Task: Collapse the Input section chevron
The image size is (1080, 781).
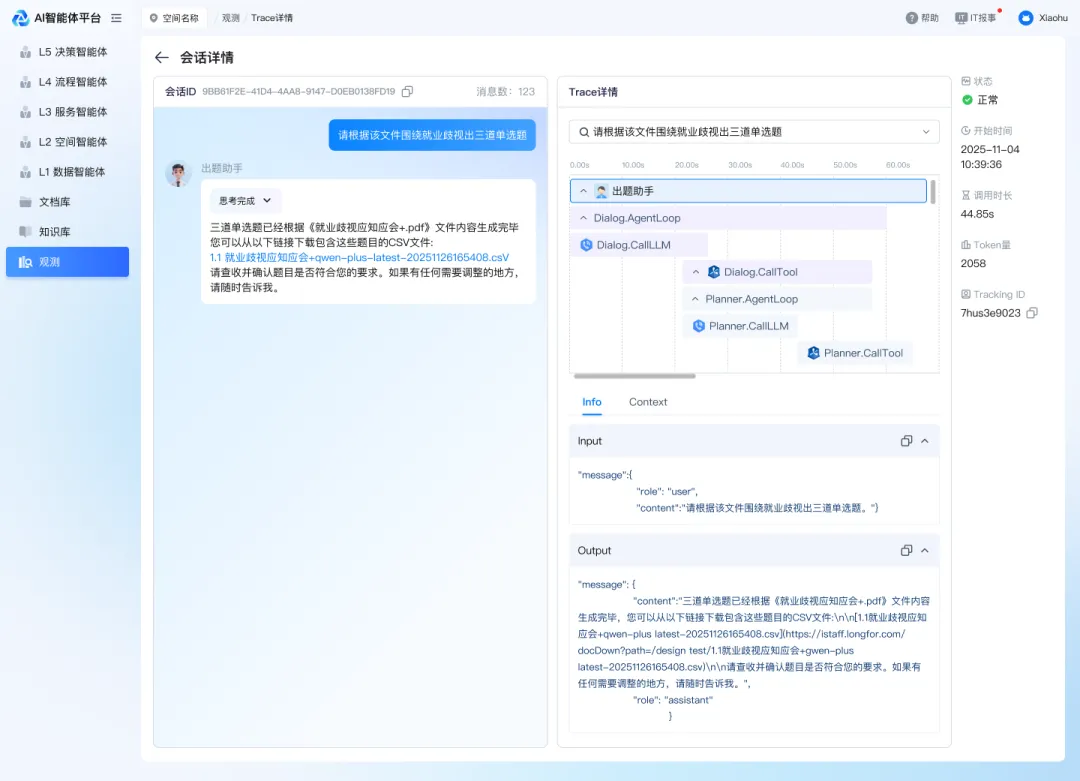Action: tap(925, 441)
